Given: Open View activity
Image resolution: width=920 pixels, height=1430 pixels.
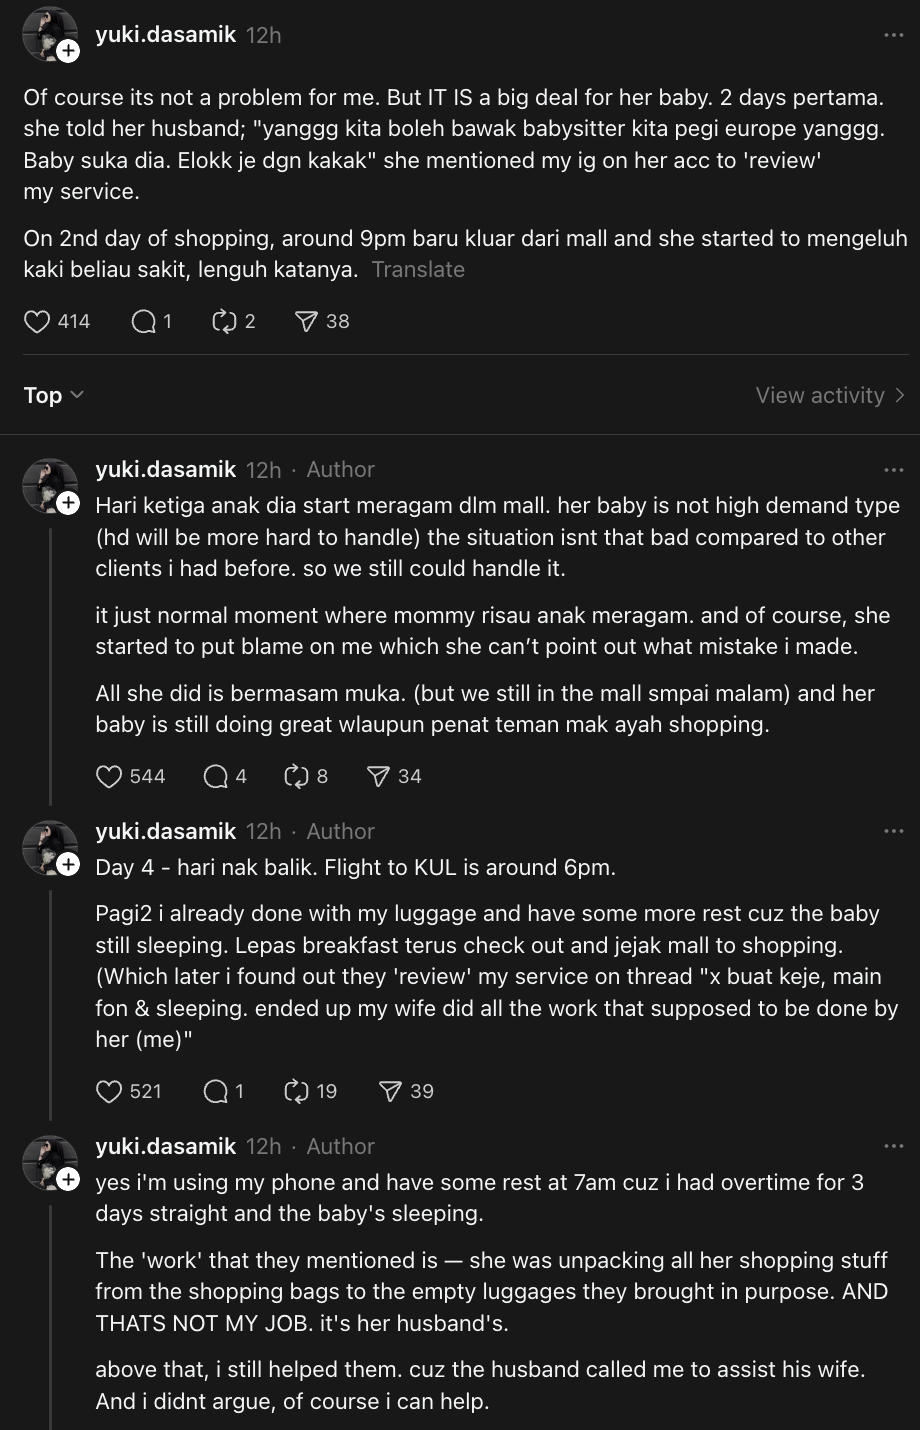Looking at the screenshot, I should point(829,395).
